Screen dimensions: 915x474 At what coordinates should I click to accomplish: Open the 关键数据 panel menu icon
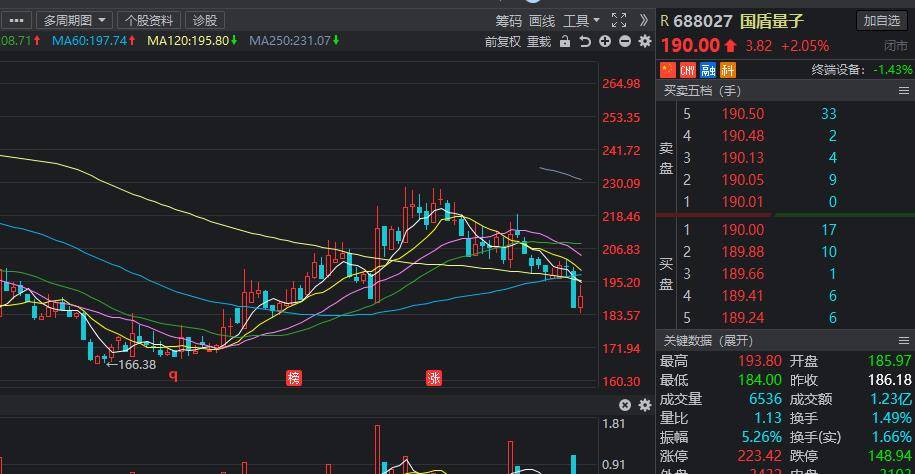pos(904,340)
